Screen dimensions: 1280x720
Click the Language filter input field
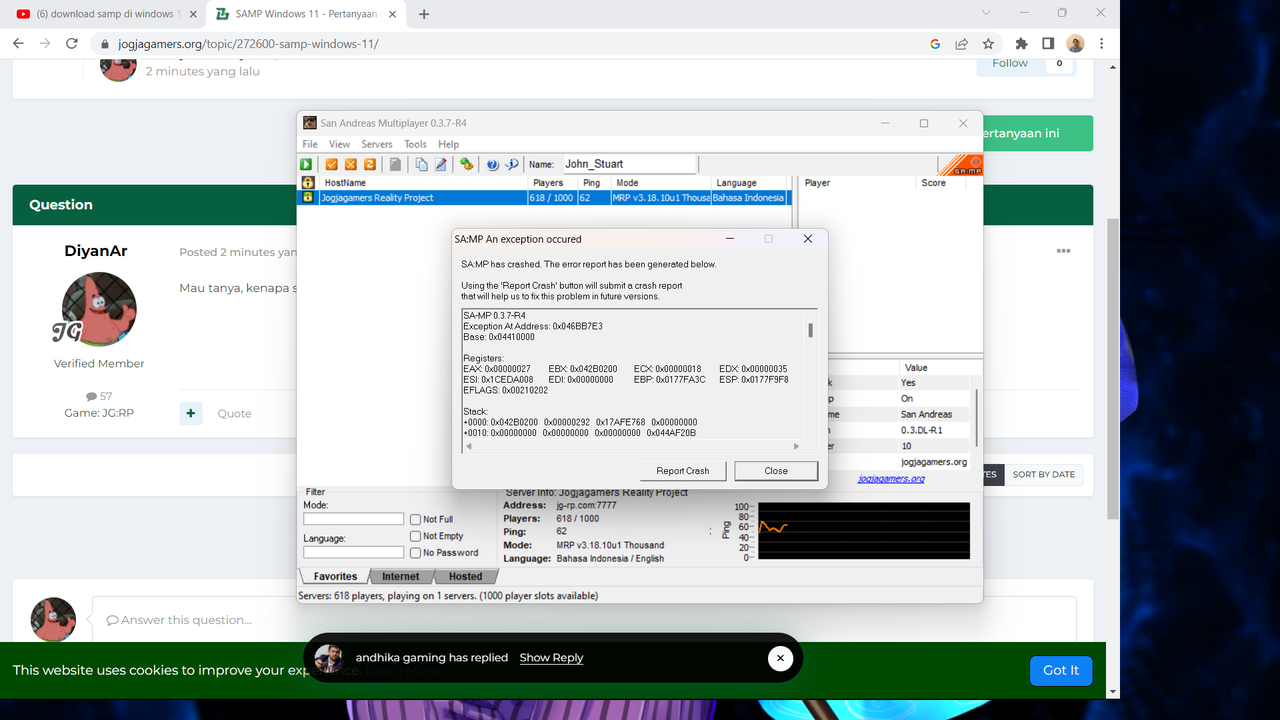[x=354, y=552]
